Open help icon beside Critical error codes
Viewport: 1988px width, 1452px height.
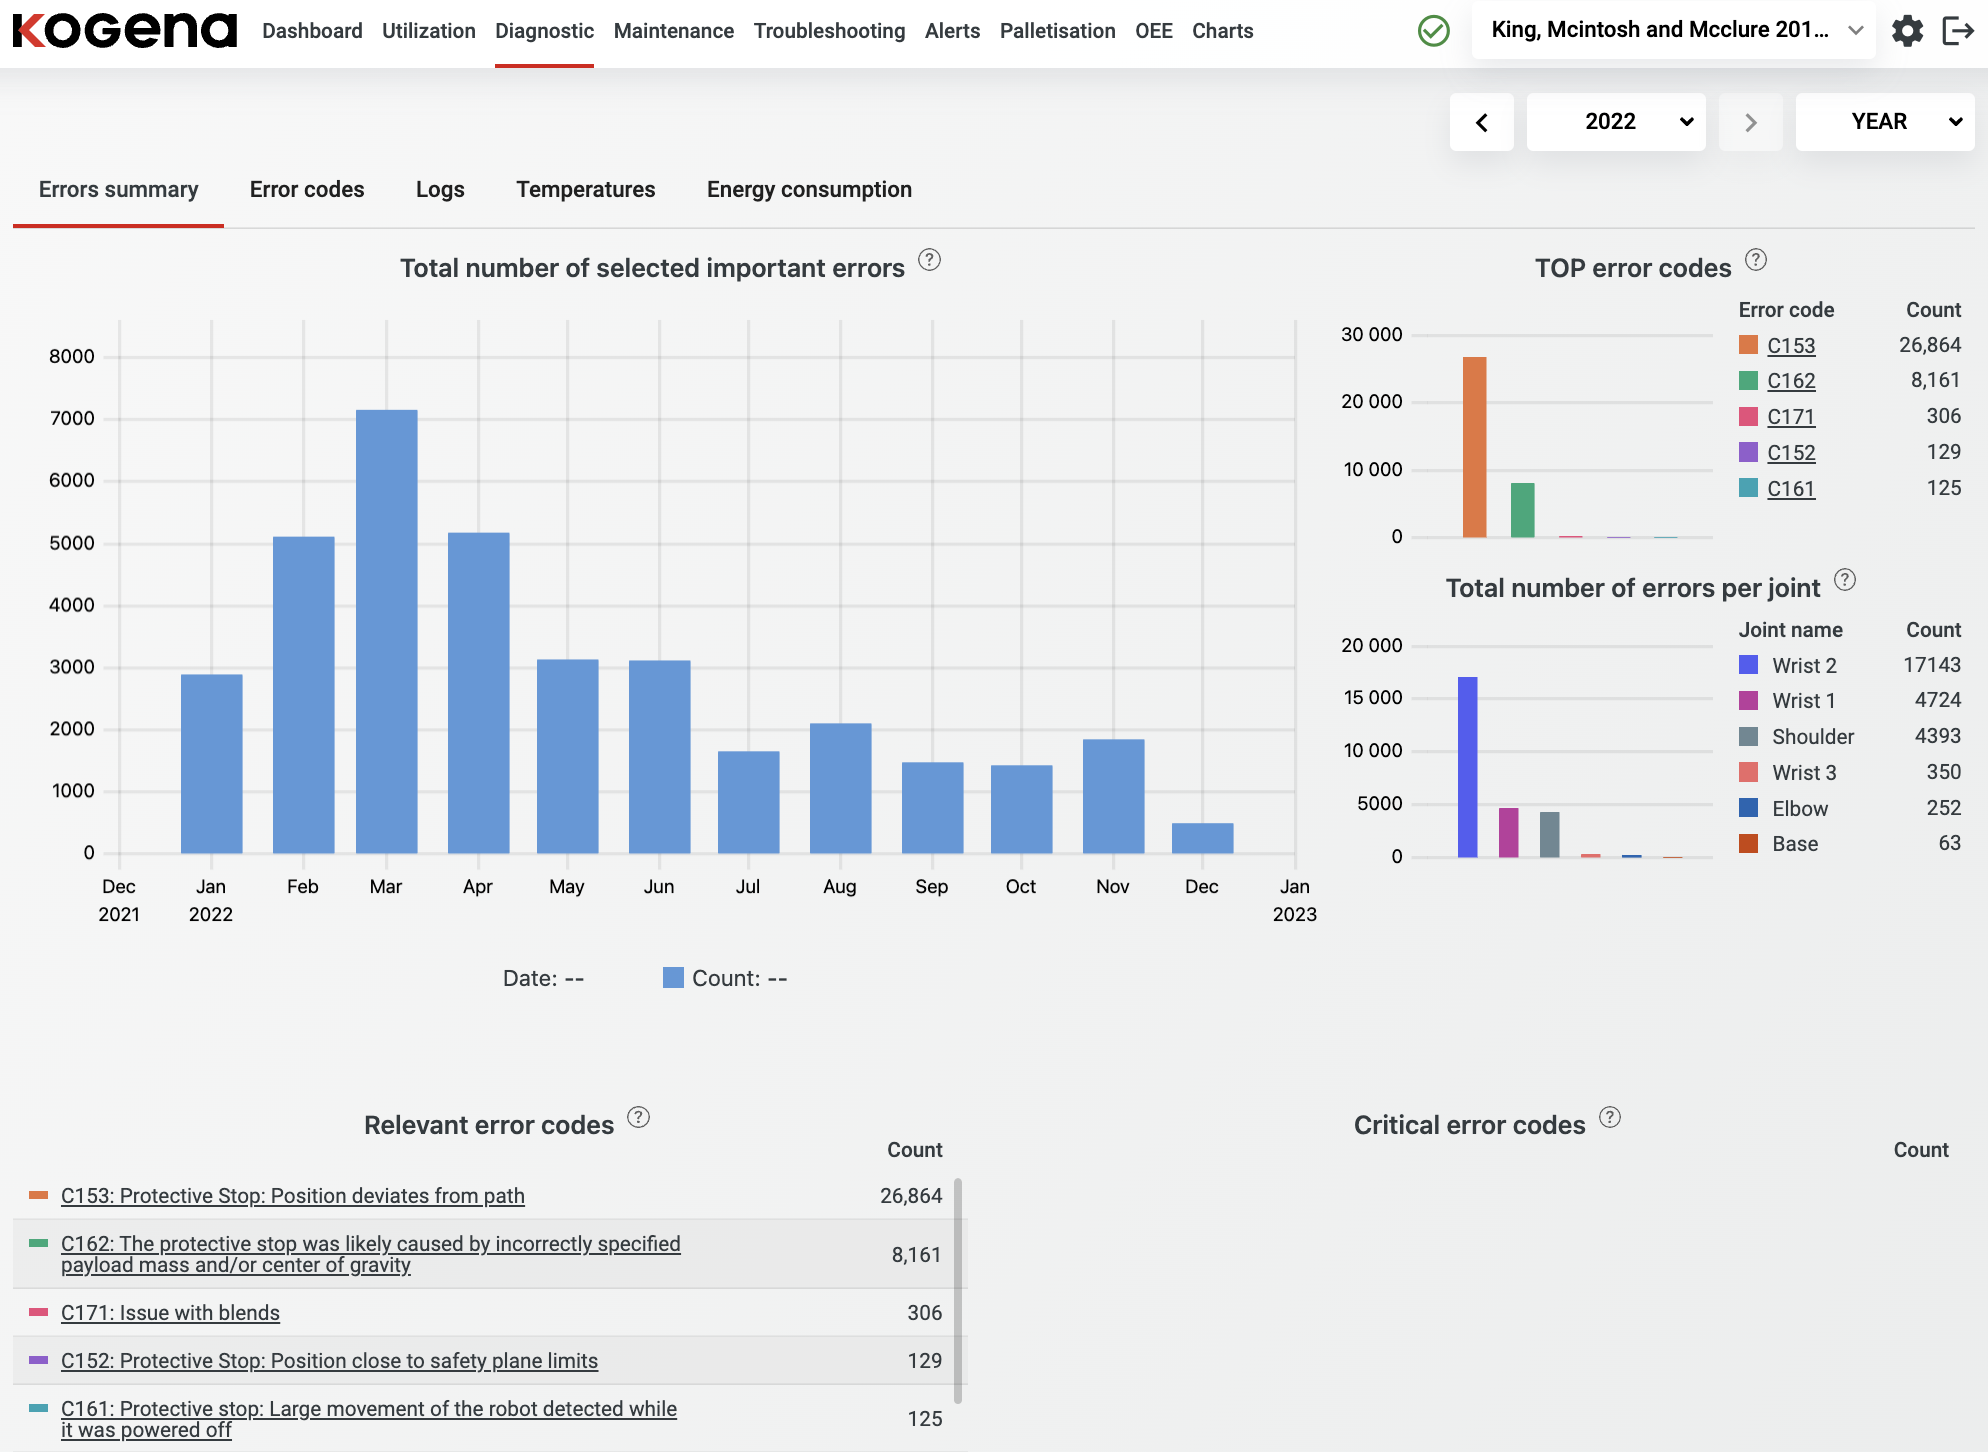1609,1117
